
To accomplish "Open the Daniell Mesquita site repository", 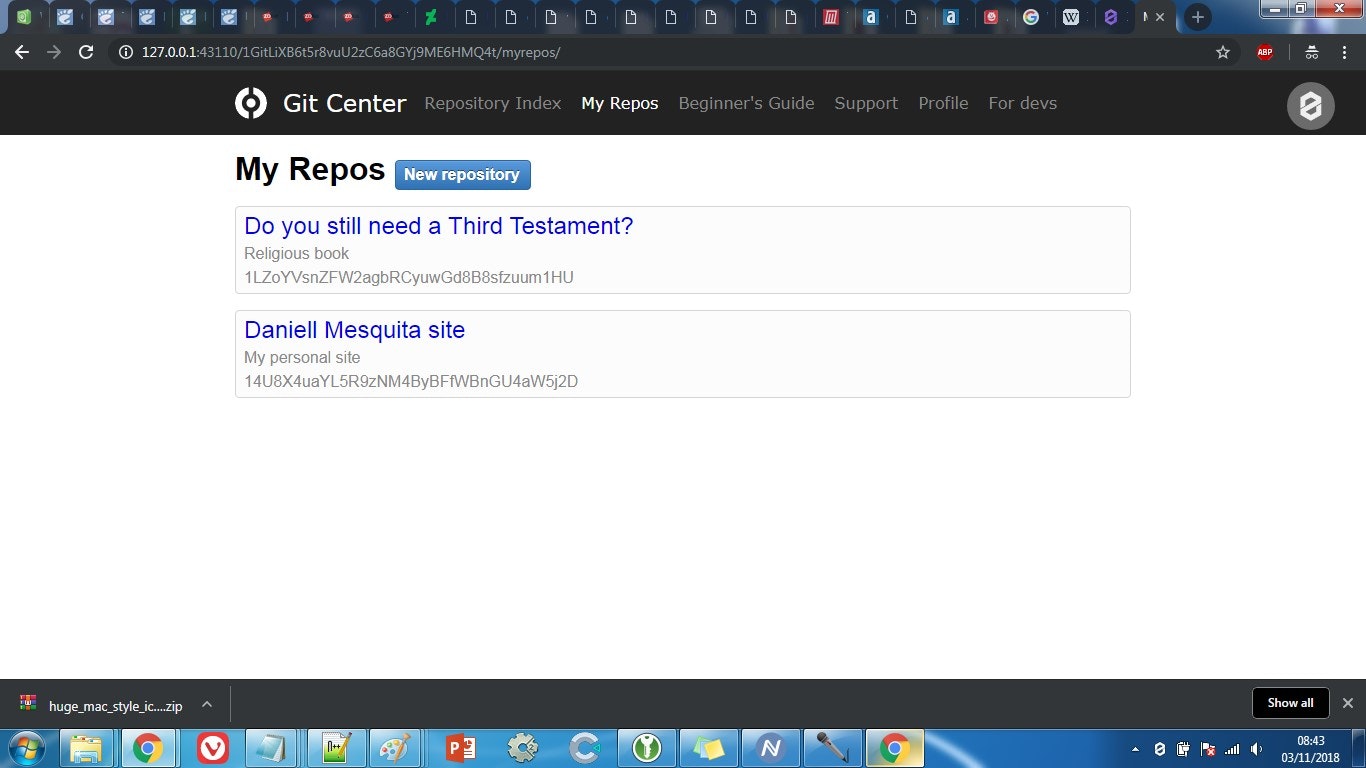I will (x=354, y=330).
